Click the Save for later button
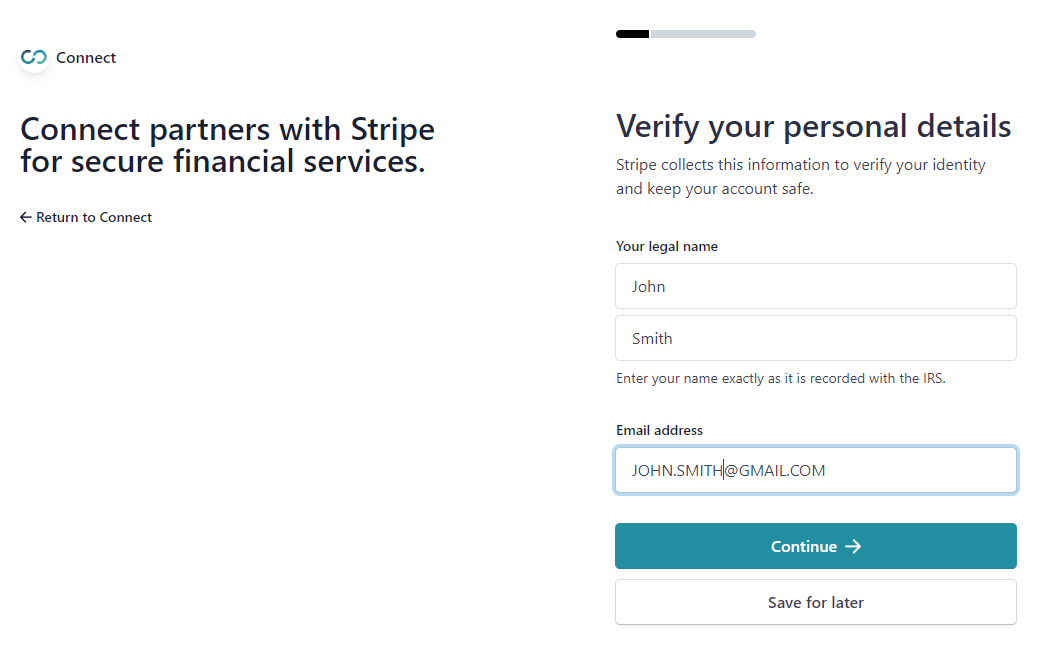Image resolution: width=1062 pixels, height=651 pixels. point(815,602)
